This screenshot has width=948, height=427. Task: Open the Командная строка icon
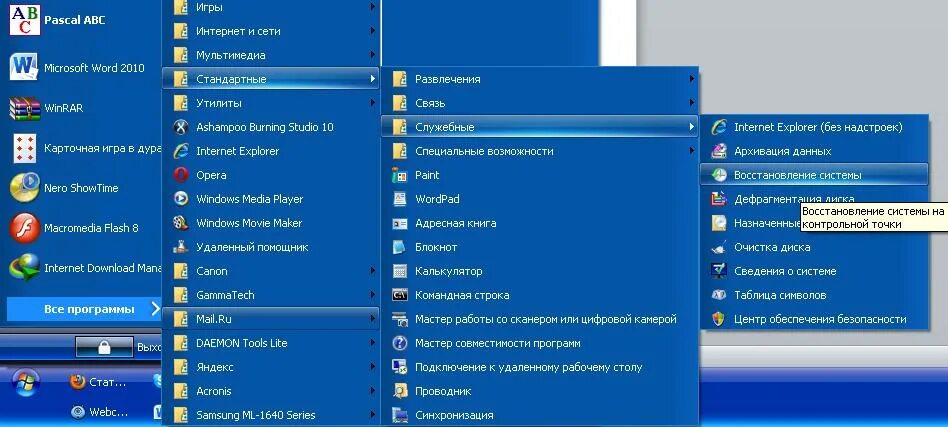[400, 295]
